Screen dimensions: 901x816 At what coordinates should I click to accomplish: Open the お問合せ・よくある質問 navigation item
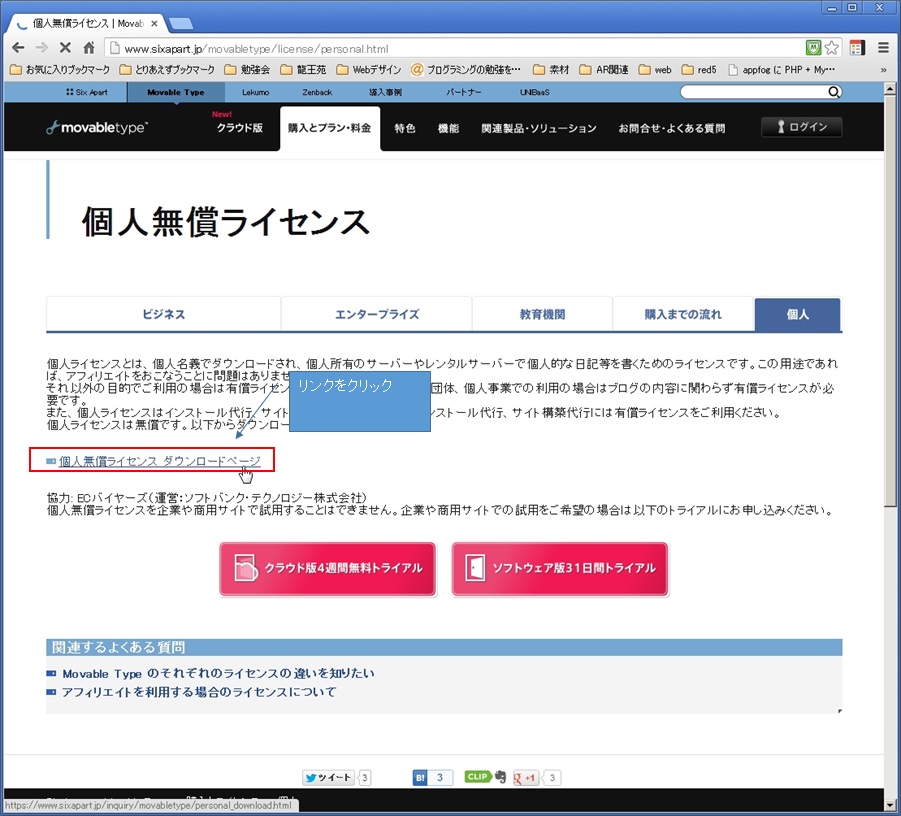[x=672, y=128]
